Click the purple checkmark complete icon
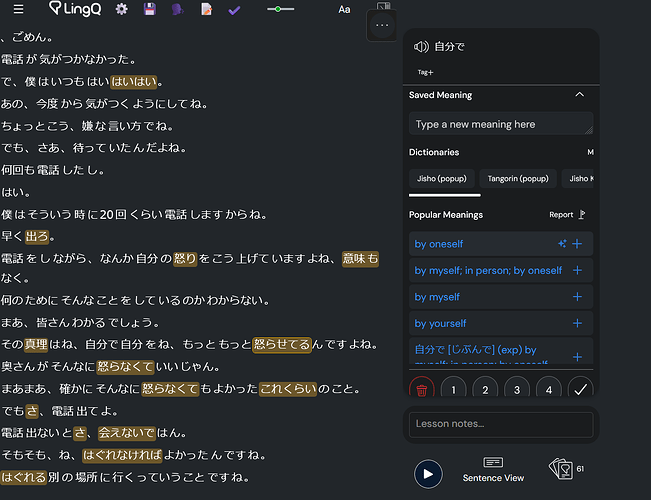 click(x=234, y=10)
